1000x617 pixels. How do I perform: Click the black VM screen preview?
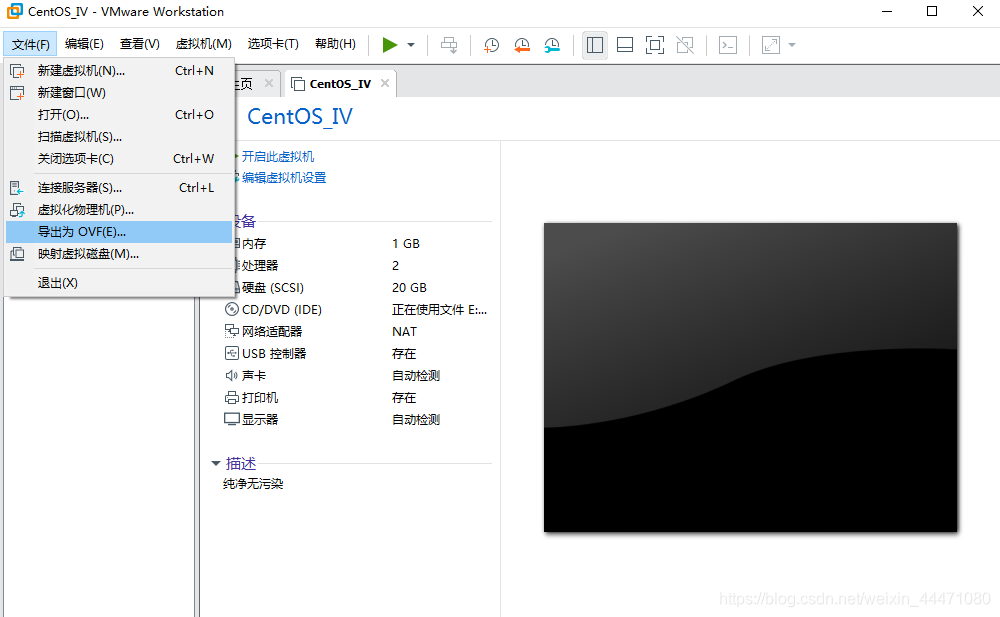750,377
